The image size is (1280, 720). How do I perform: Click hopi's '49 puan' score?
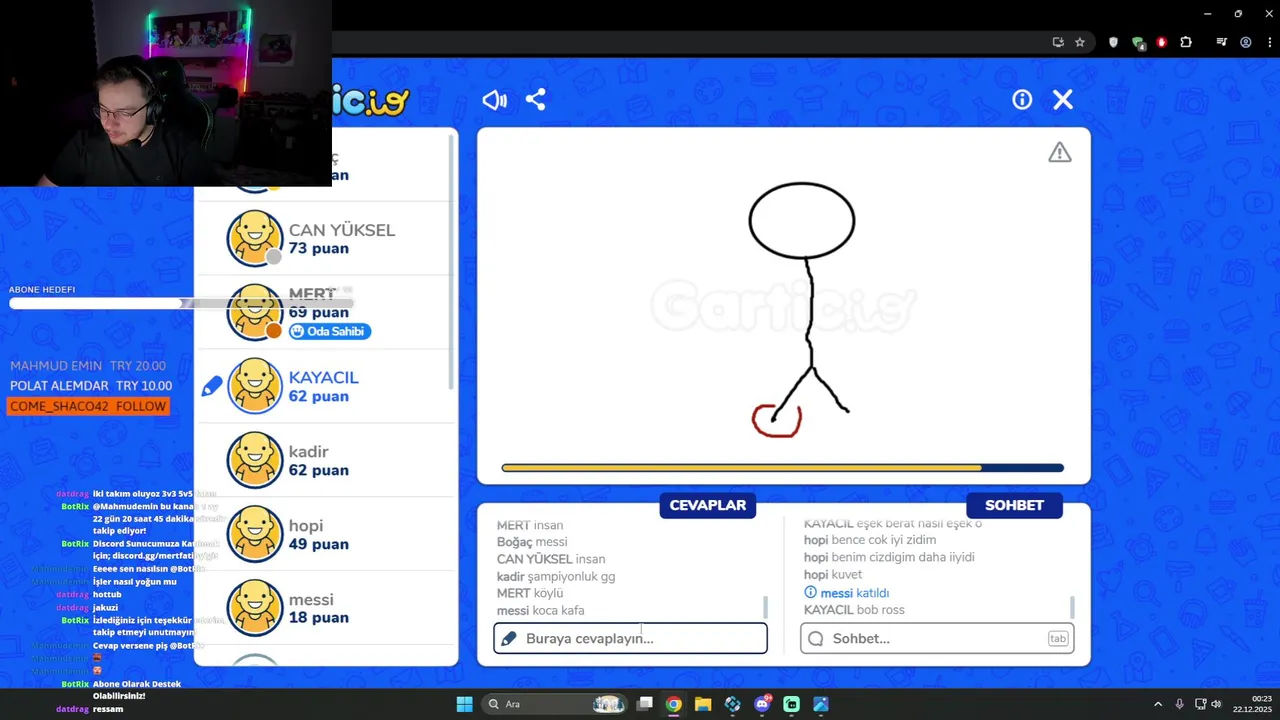point(319,544)
